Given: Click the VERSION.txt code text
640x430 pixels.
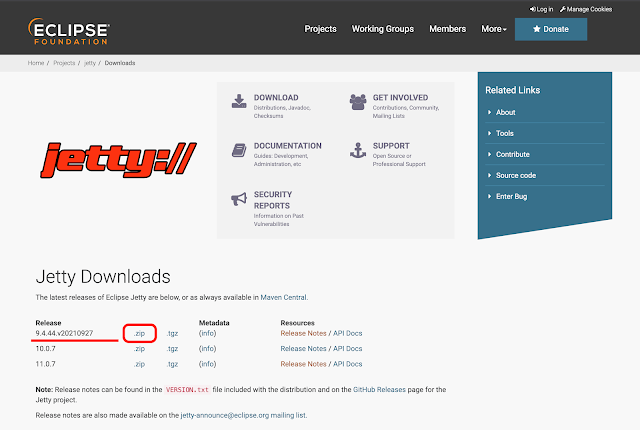Looking at the screenshot, I should [x=187, y=390].
